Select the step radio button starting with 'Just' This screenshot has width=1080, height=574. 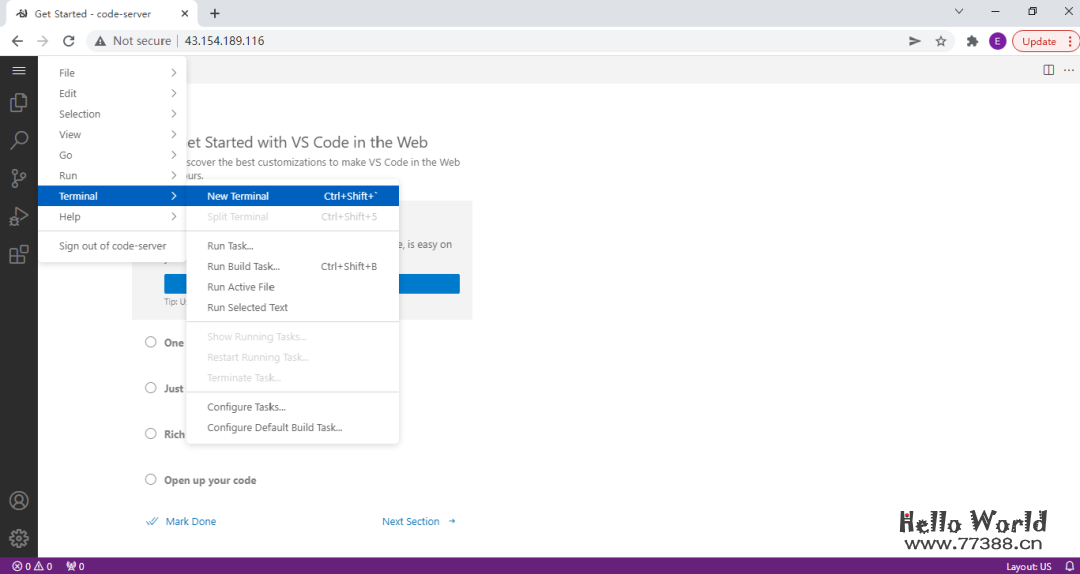(151, 388)
